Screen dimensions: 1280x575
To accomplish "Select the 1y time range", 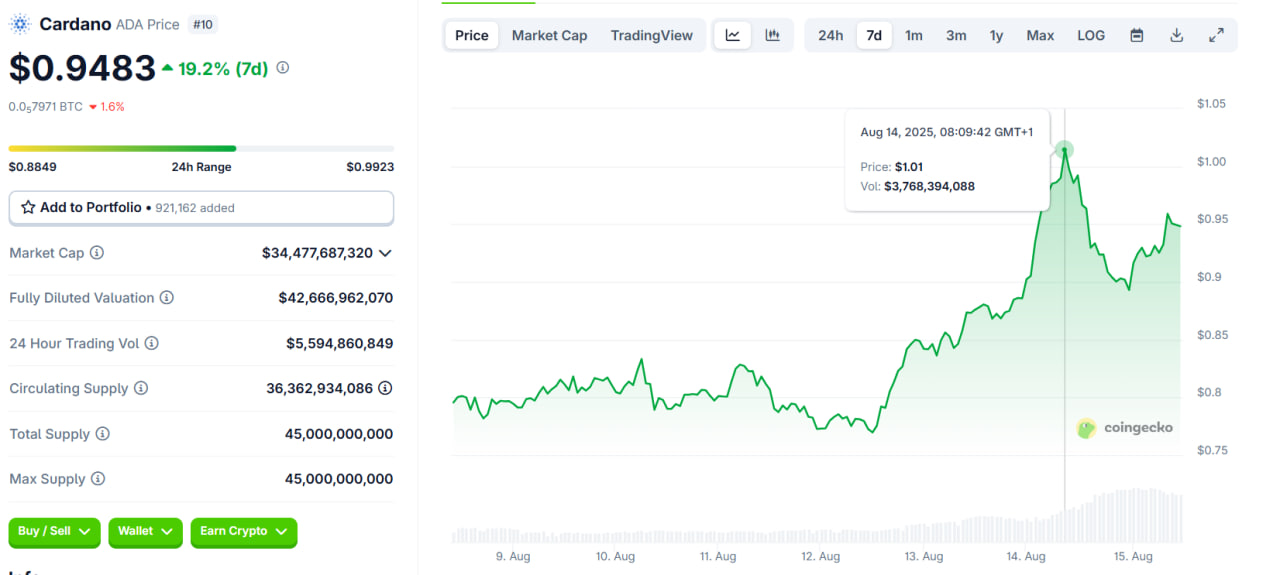I will (x=996, y=35).
